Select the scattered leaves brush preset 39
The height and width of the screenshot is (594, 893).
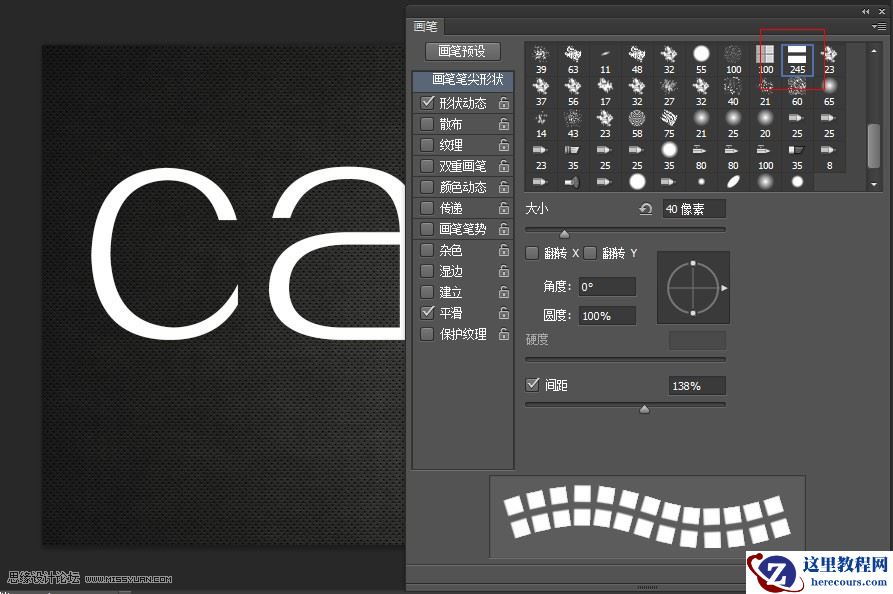tap(540, 55)
